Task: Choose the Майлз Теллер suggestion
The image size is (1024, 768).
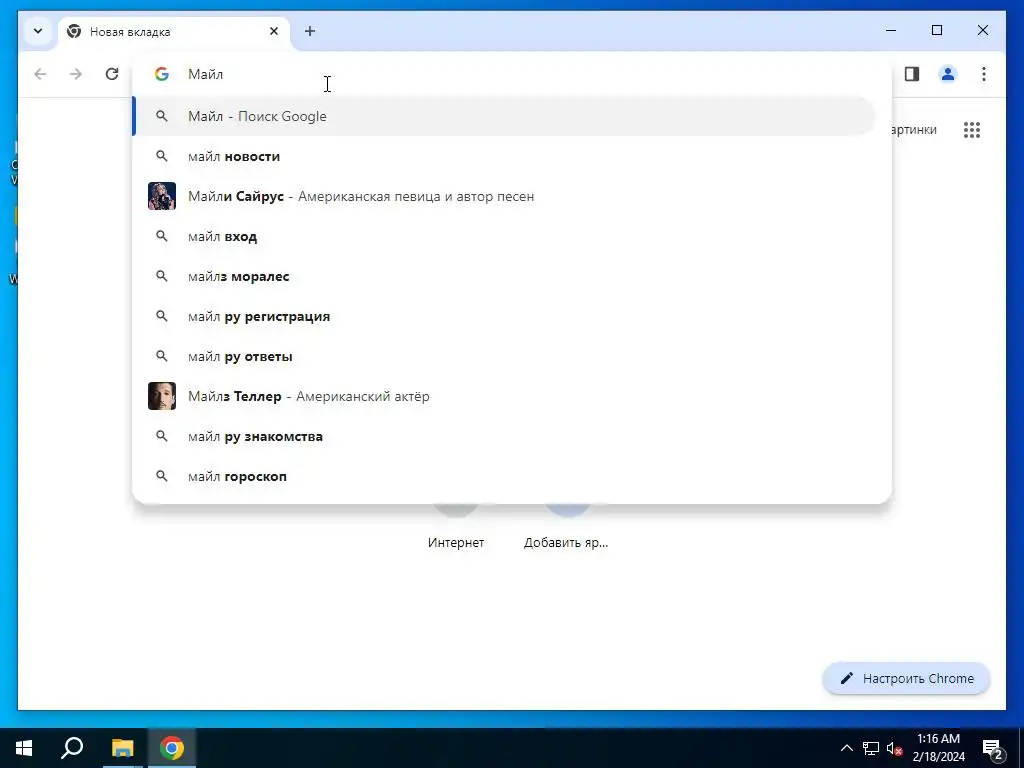Action: 504,396
